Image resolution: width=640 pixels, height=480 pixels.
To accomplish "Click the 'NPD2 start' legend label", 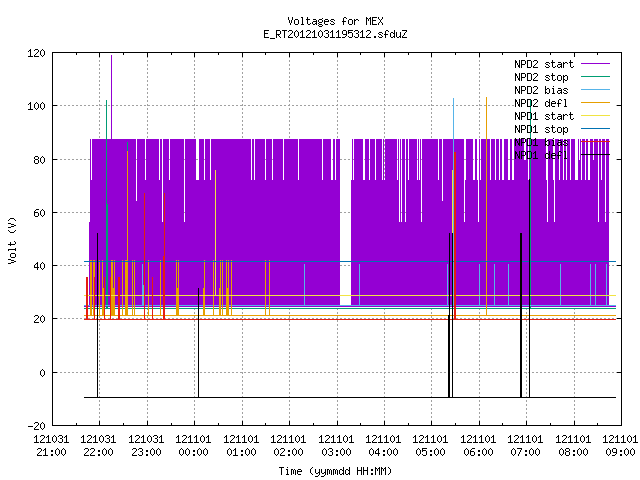I will tap(544, 64).
